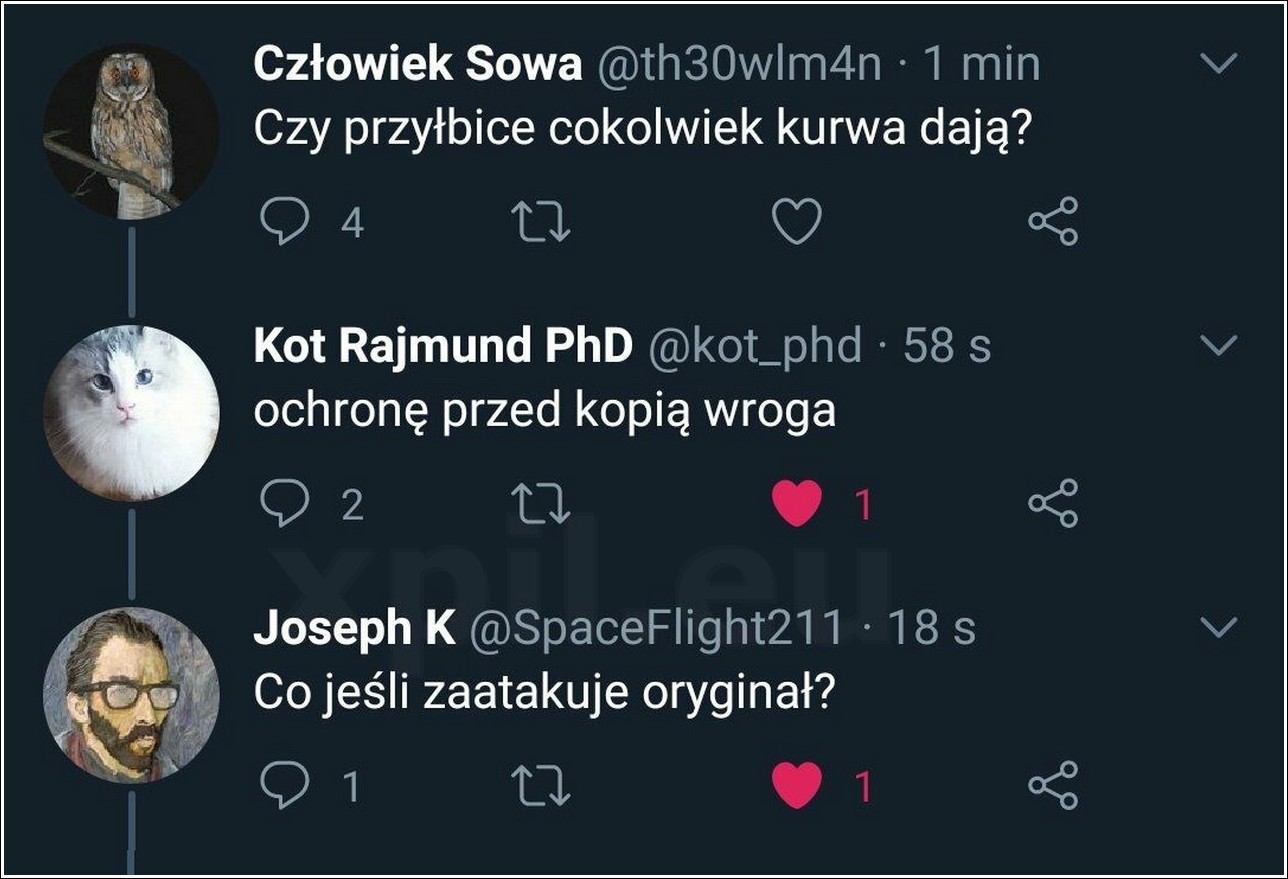Open Joseph K's painted portrait avatar
This screenshot has width=1288, height=879.
(x=131, y=695)
